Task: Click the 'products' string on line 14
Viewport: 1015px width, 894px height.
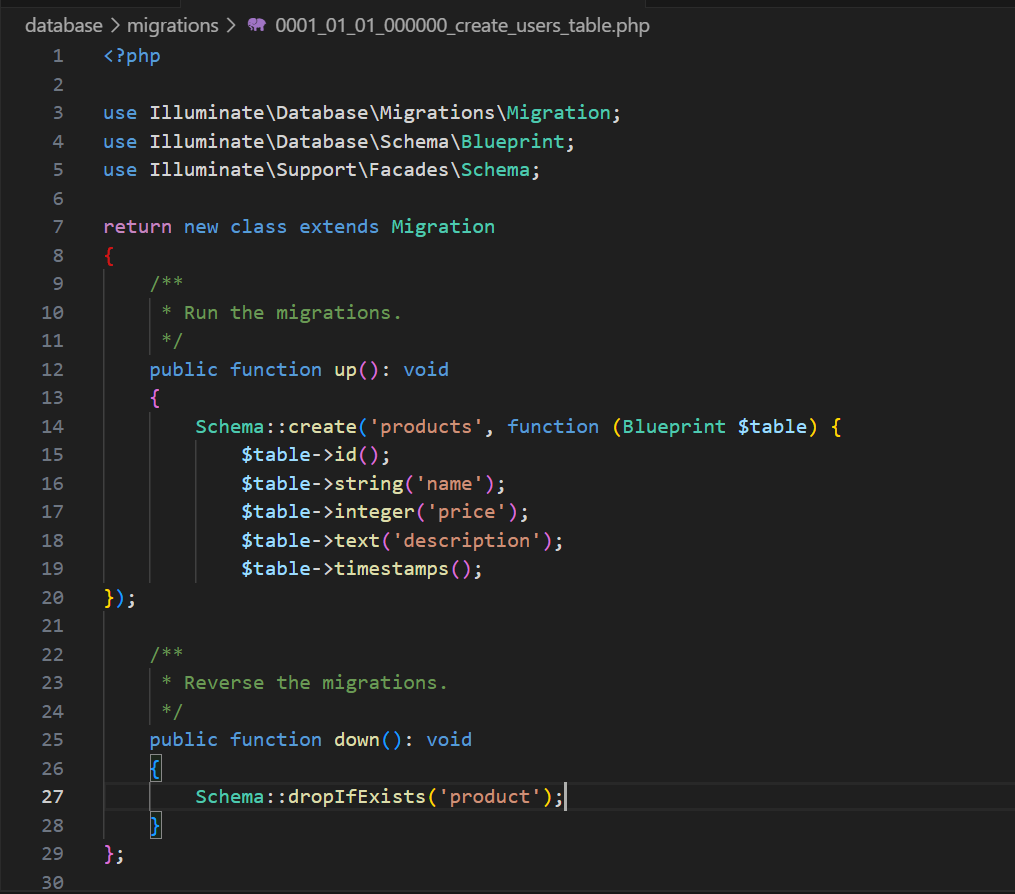Action: (x=426, y=427)
